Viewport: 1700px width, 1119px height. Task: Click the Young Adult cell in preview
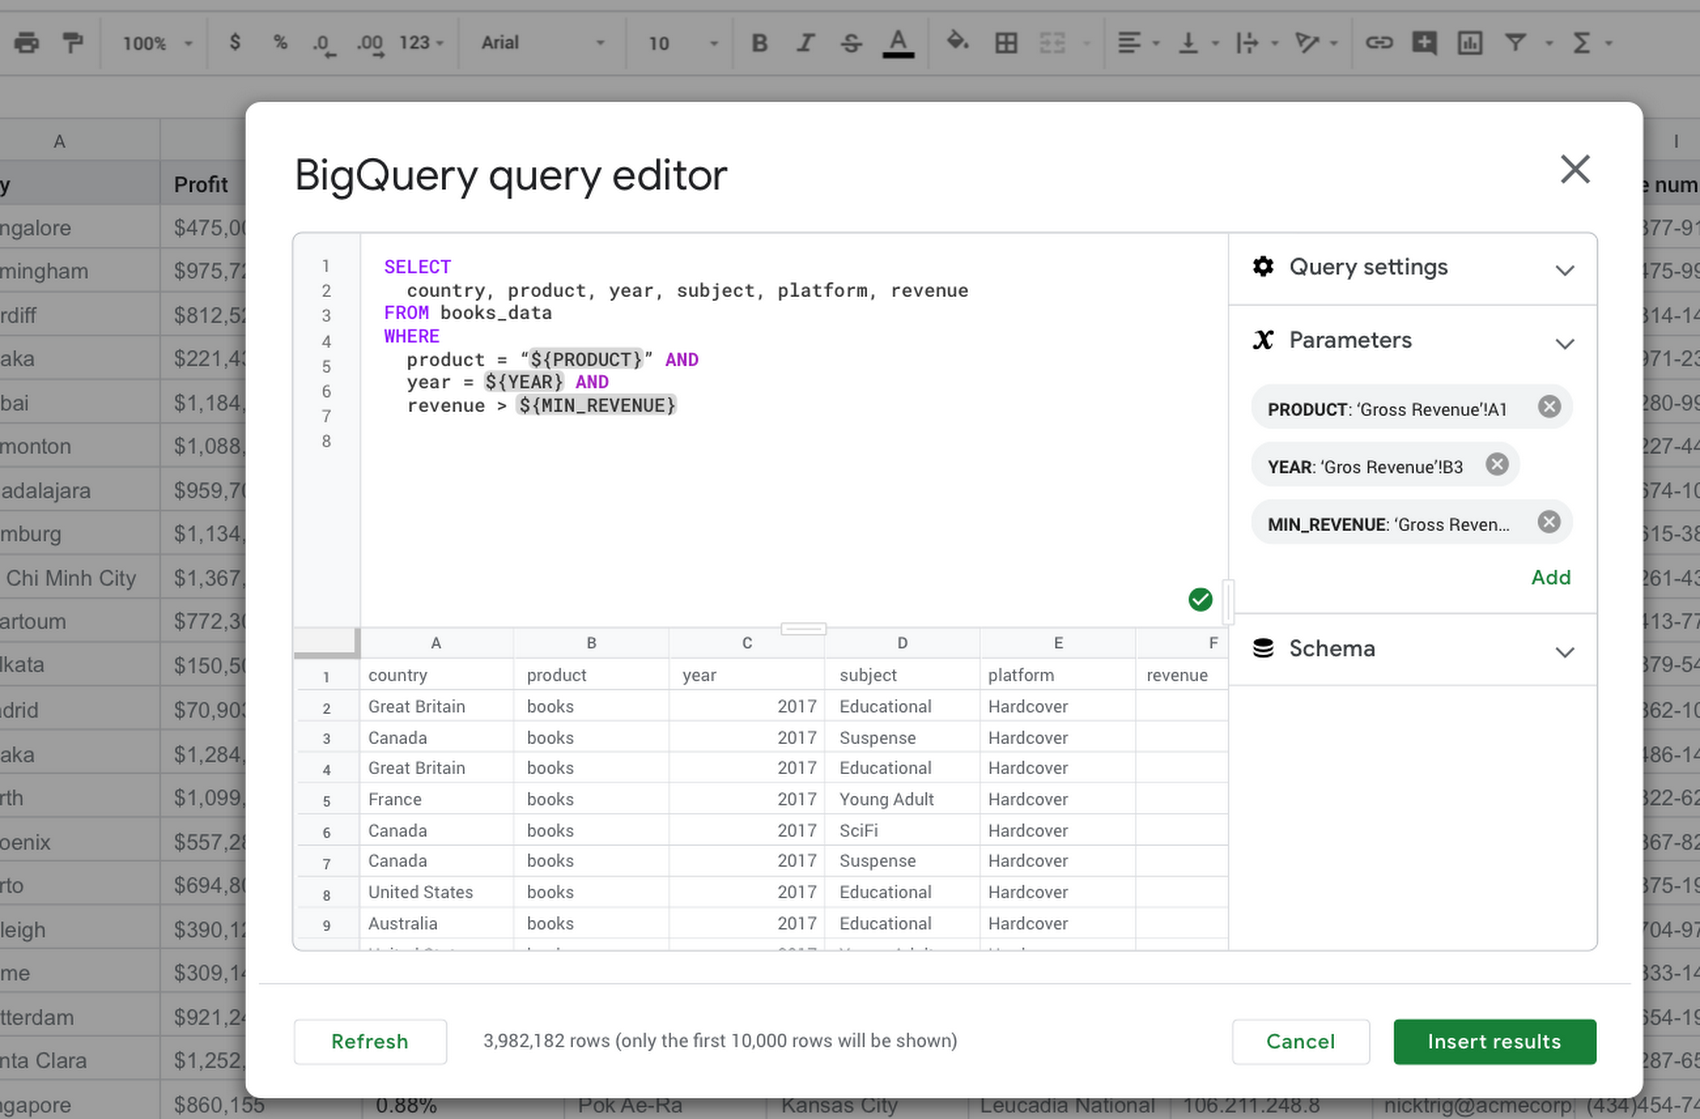[x=902, y=799]
